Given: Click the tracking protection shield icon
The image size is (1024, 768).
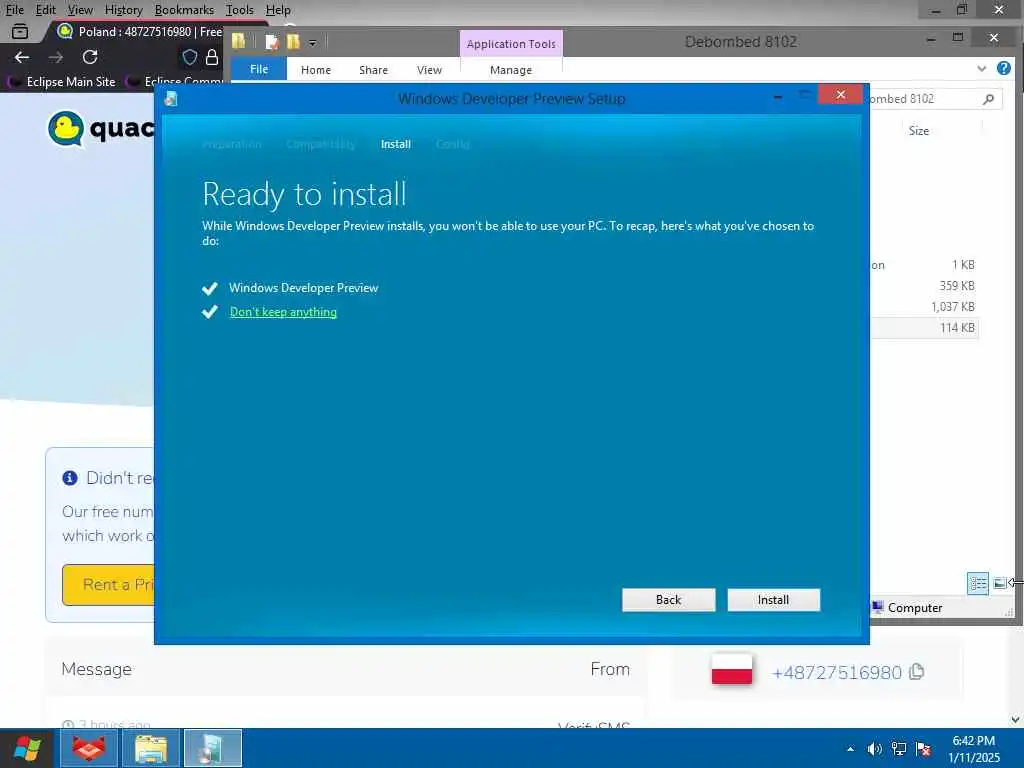Looking at the screenshot, I should tap(189, 57).
